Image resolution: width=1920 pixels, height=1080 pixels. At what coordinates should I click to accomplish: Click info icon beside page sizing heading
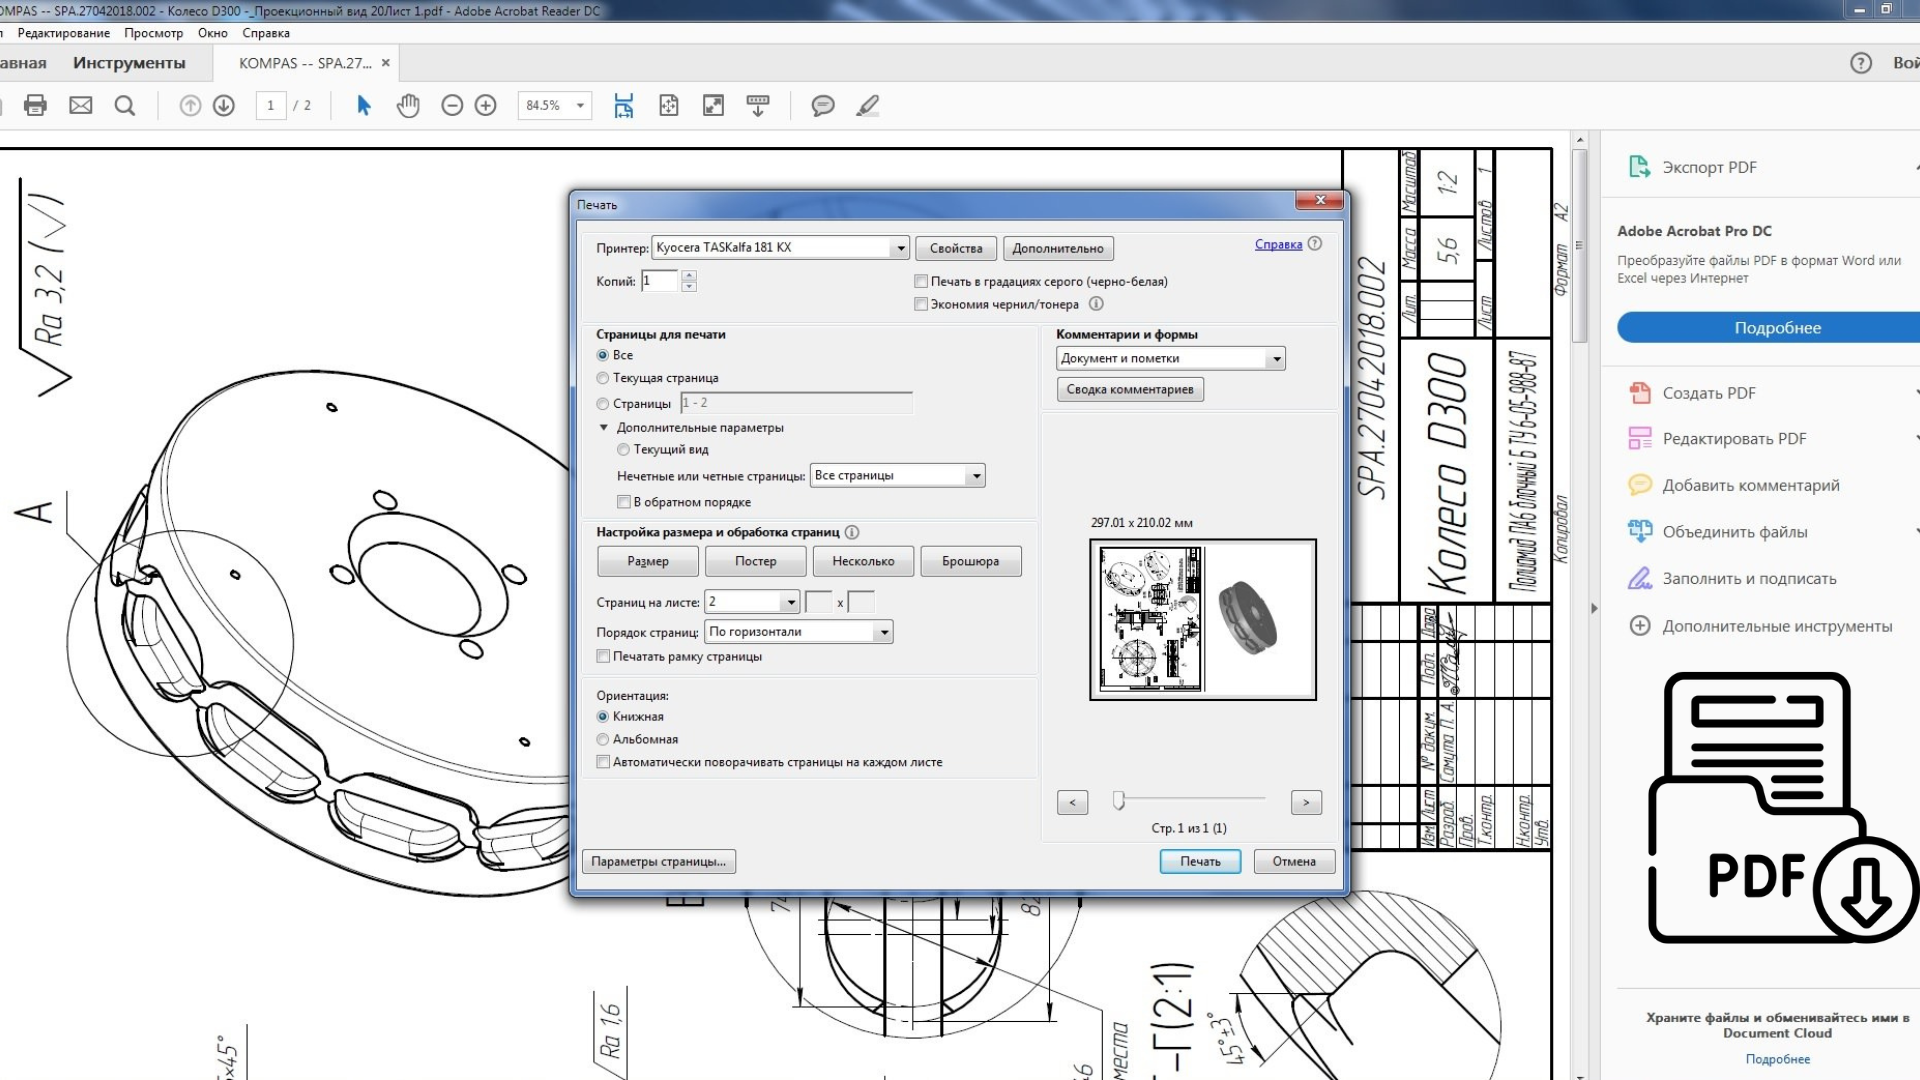point(852,532)
